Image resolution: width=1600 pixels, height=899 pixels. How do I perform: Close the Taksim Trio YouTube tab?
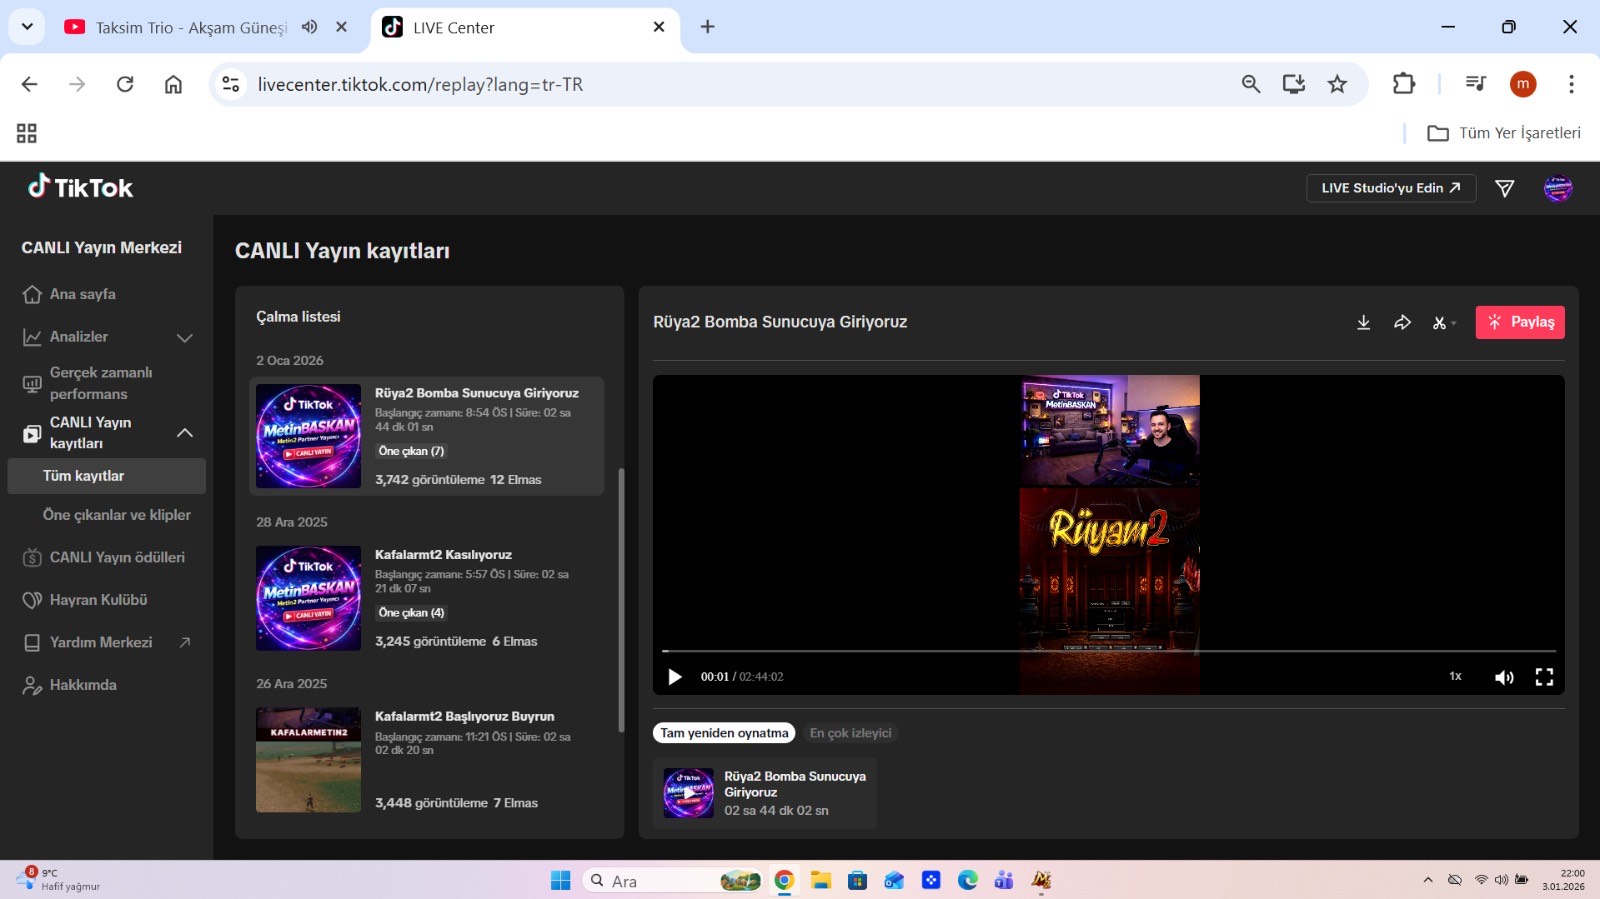click(x=342, y=27)
